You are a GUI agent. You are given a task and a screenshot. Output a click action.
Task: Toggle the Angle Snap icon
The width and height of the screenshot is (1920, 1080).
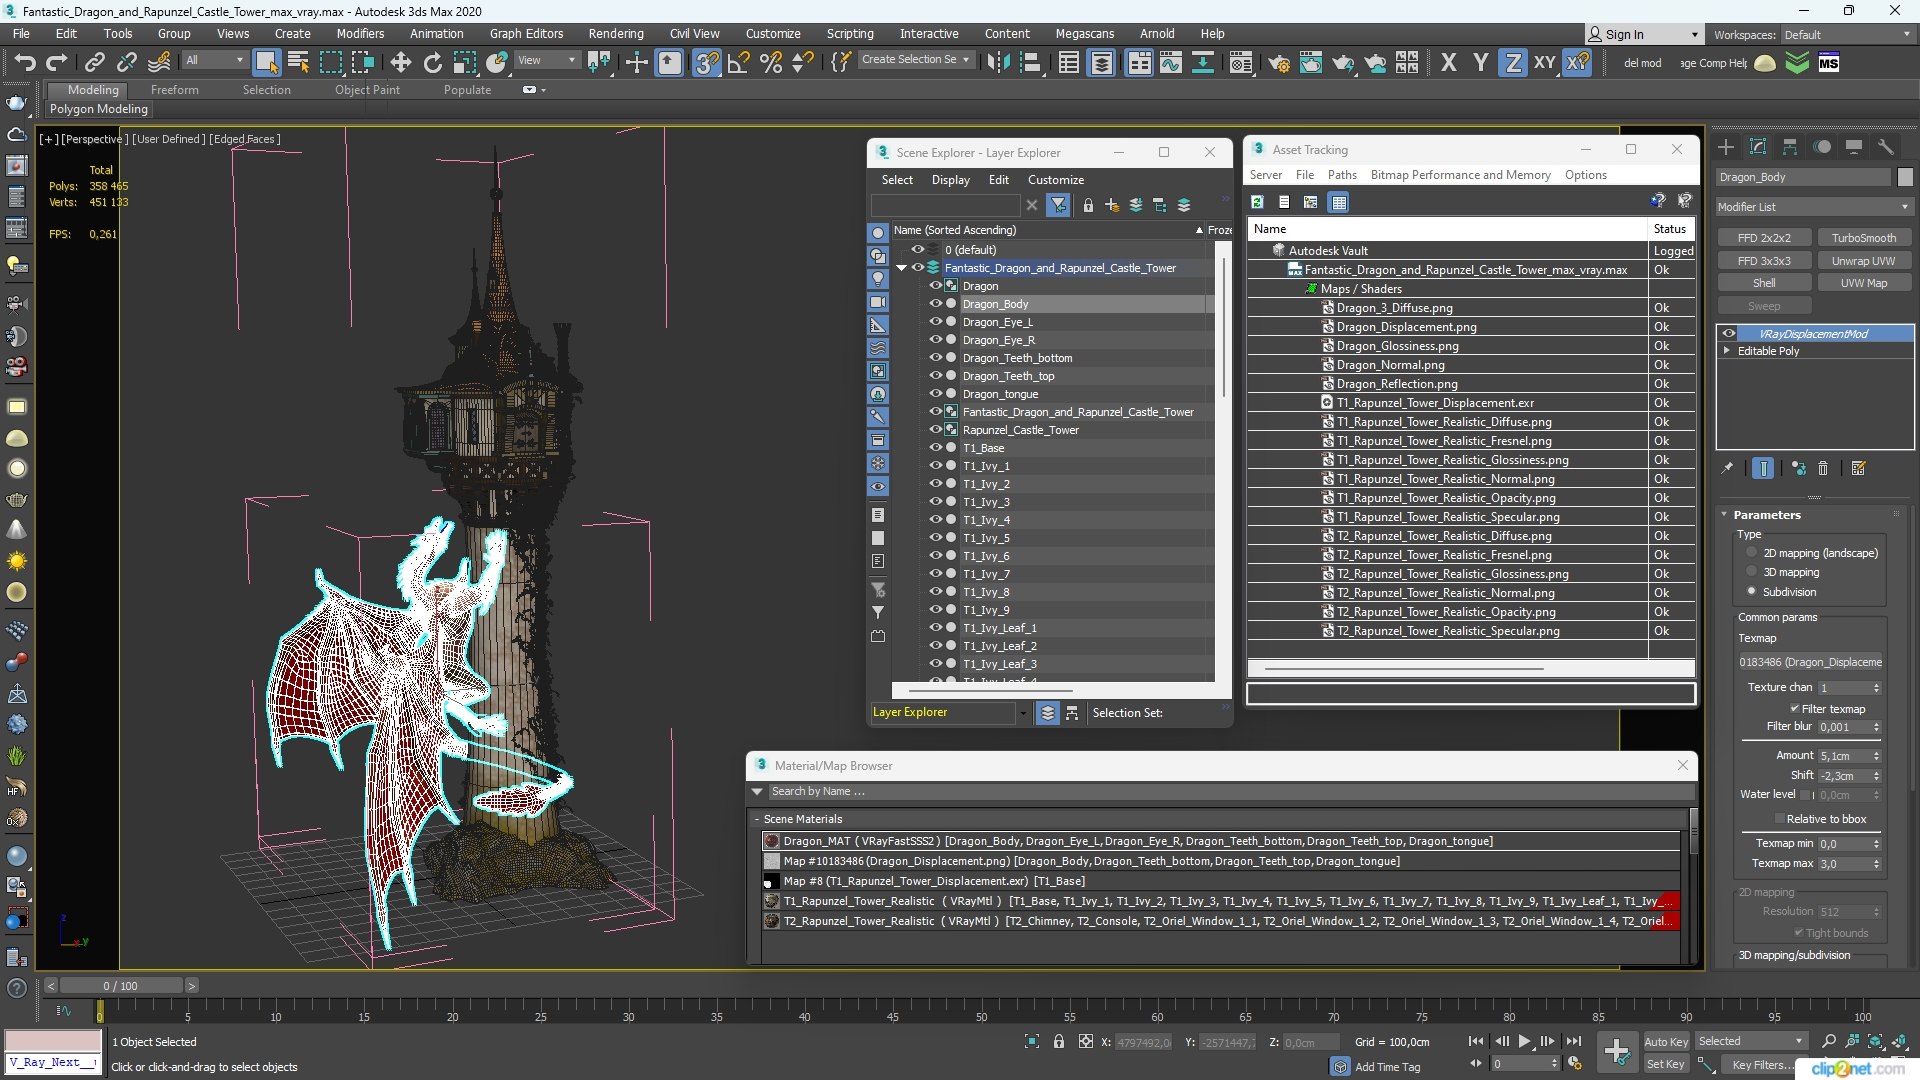coord(738,63)
